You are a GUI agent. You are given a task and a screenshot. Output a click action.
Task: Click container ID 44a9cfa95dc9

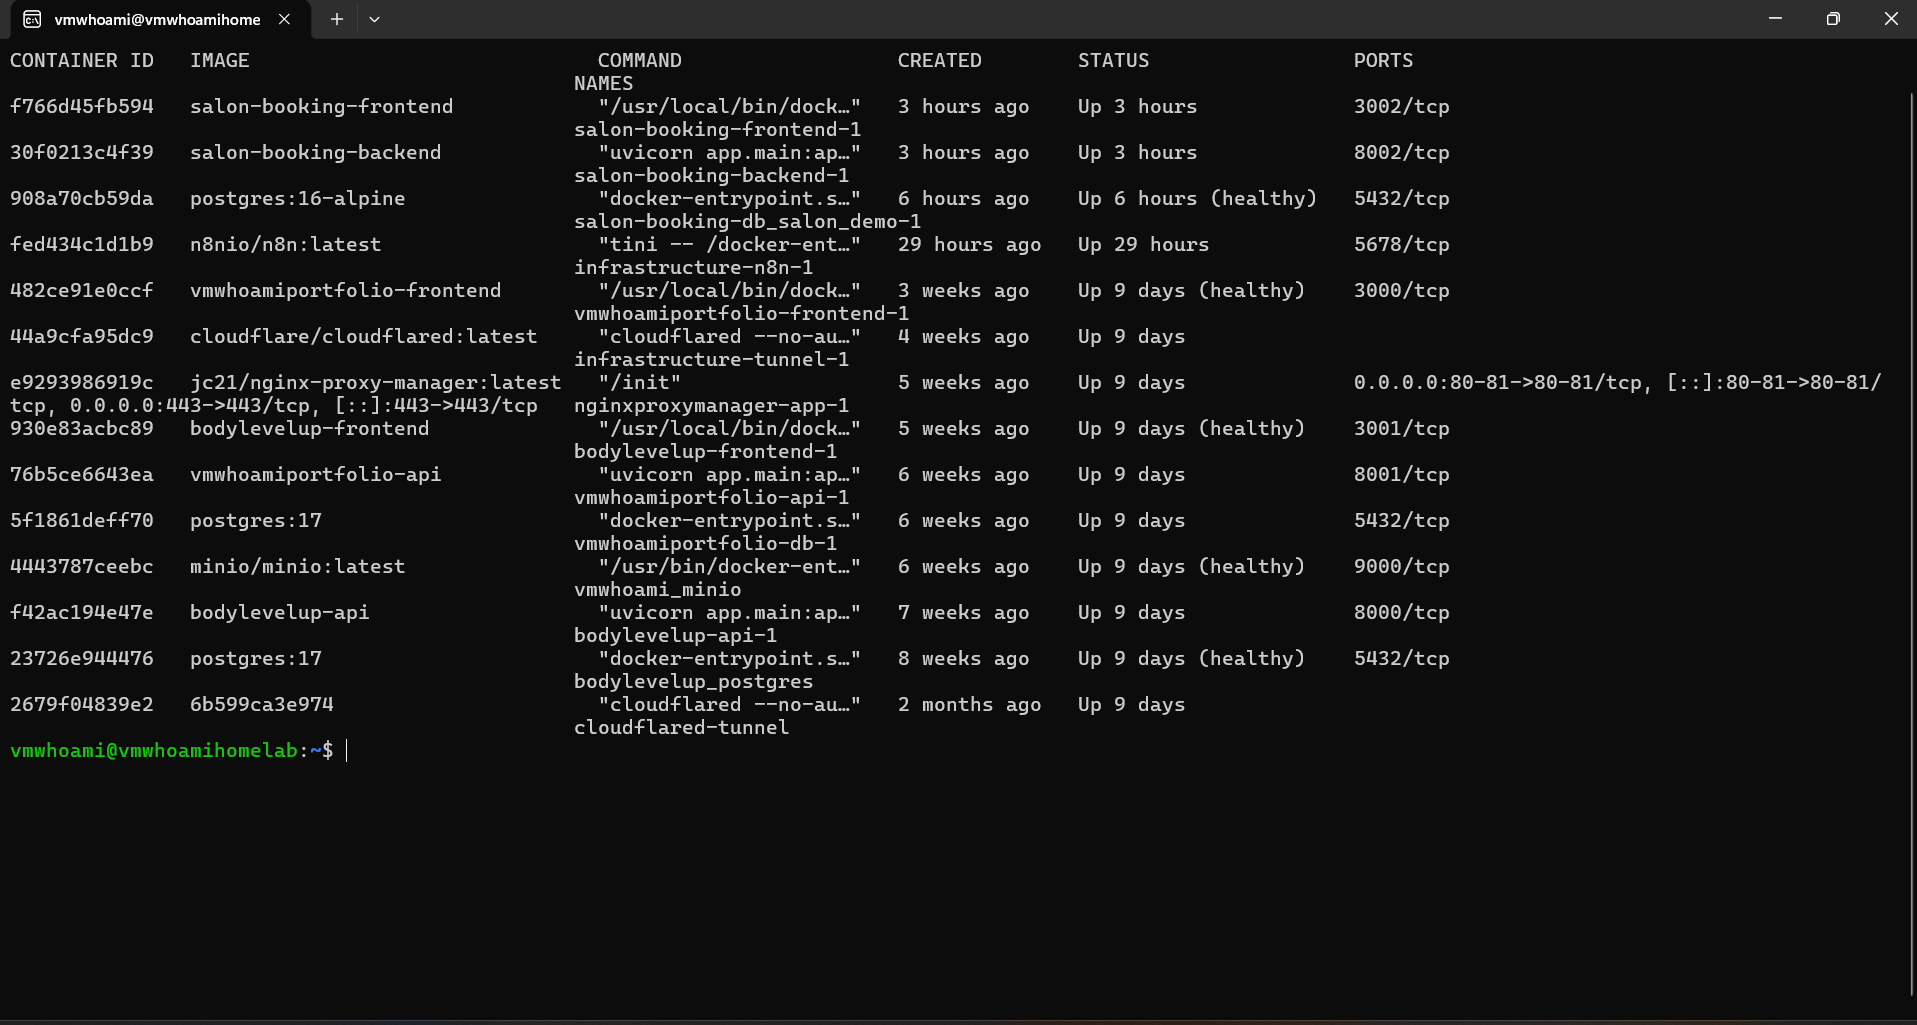pos(82,336)
